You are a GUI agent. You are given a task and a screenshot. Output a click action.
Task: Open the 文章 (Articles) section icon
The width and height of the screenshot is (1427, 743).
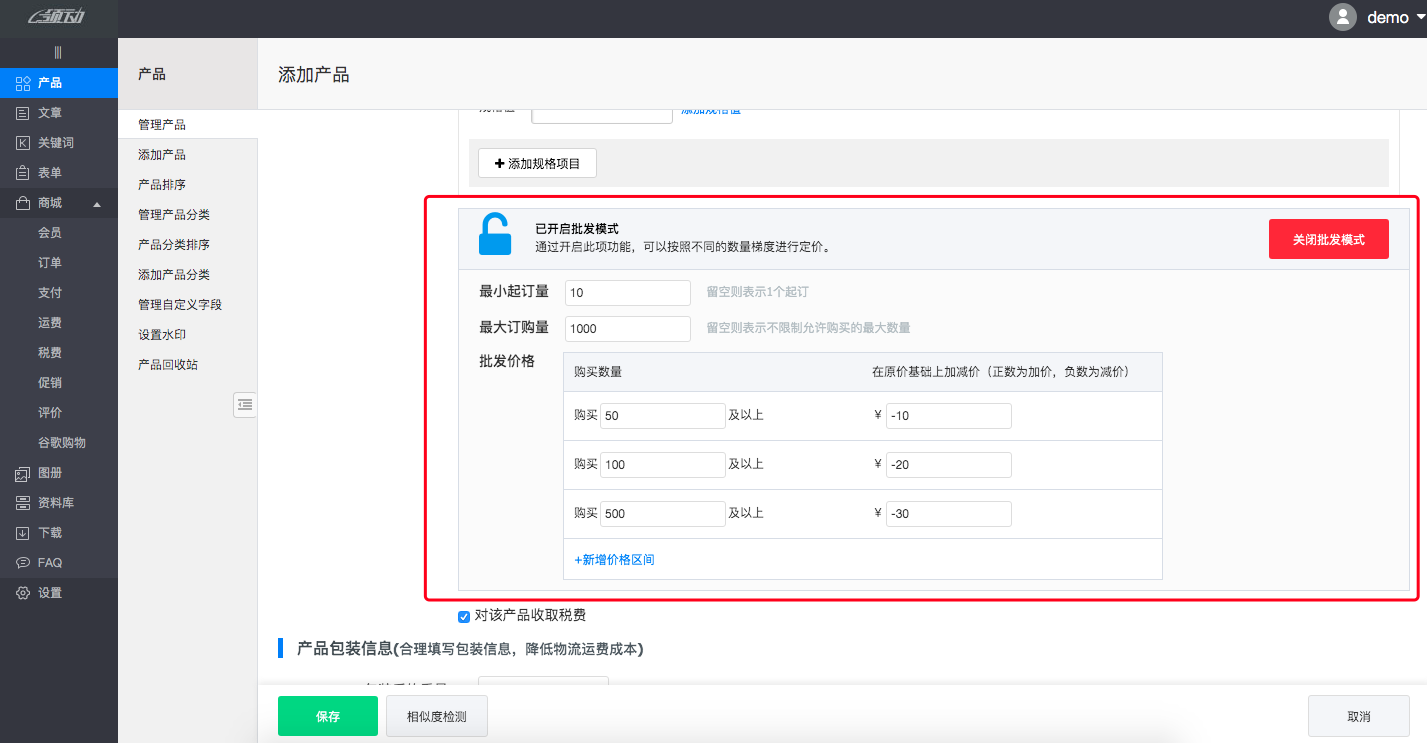coord(23,112)
